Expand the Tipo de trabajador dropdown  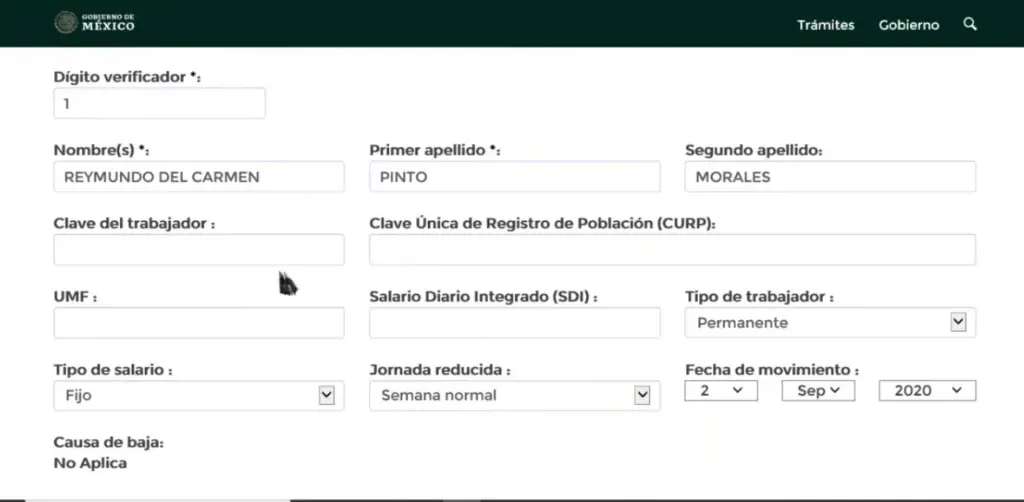coord(830,322)
